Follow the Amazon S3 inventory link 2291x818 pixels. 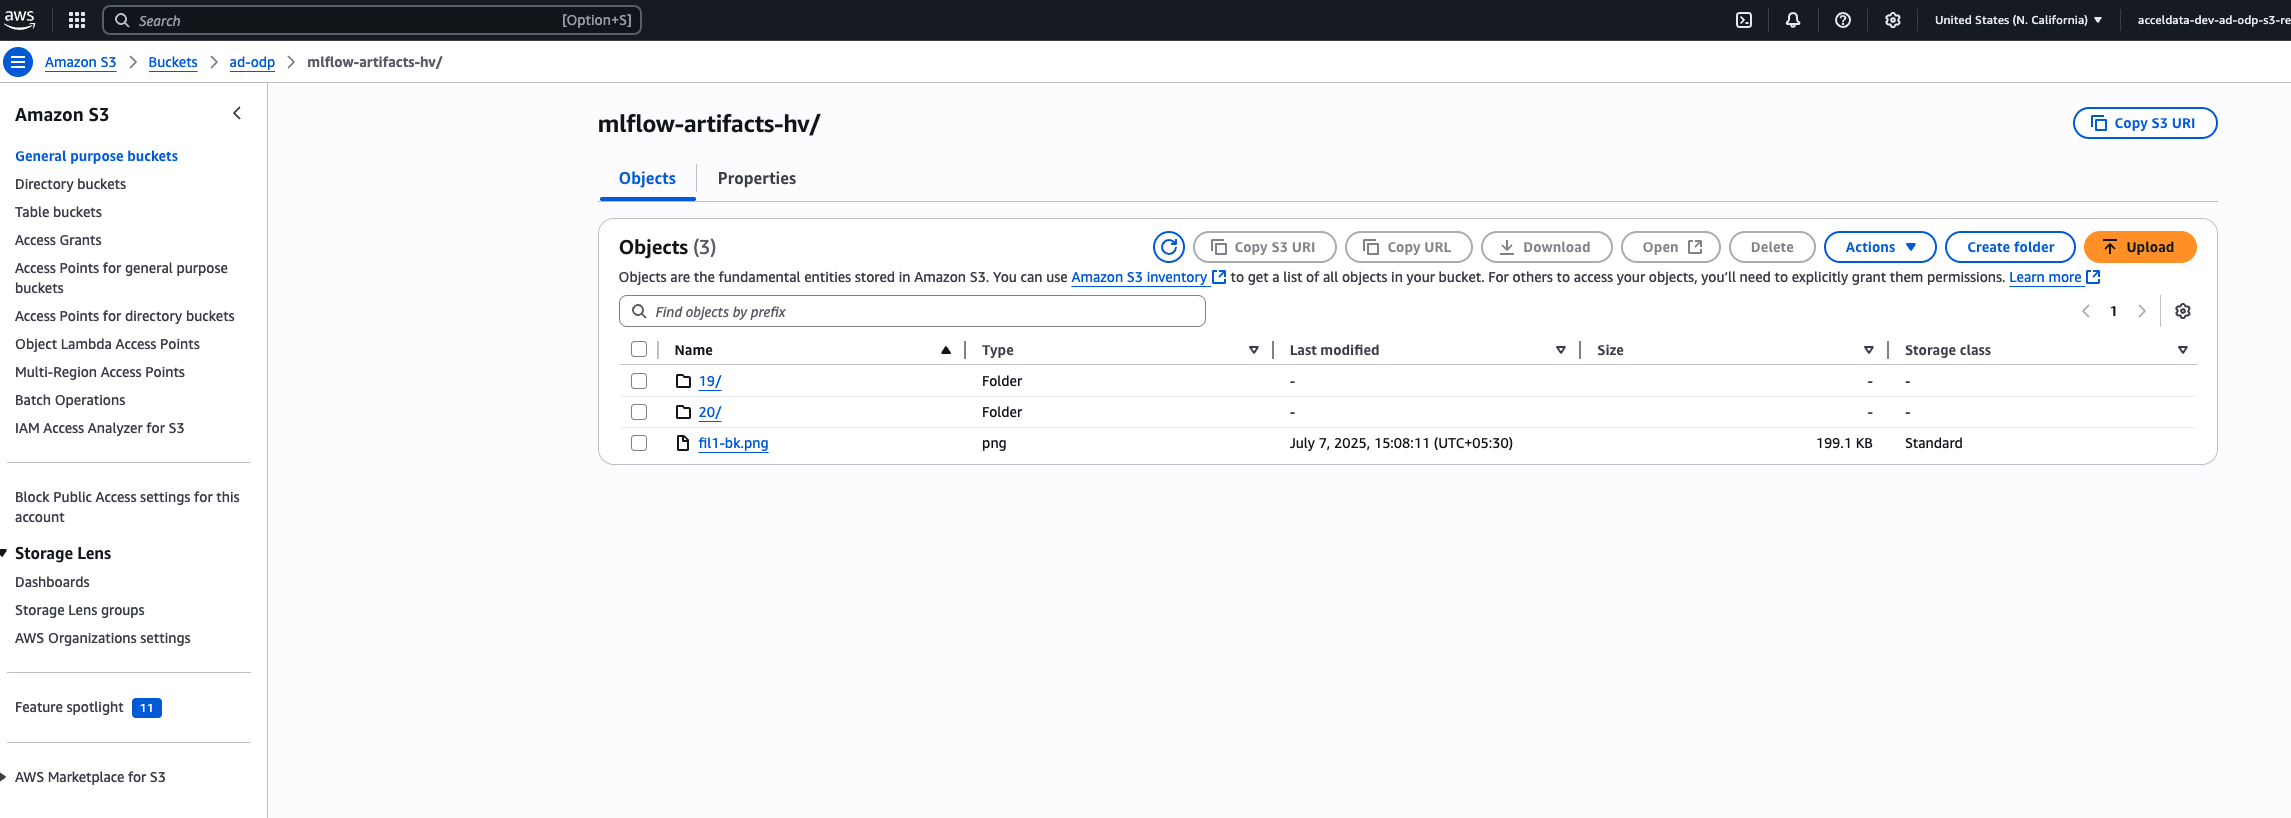(1139, 277)
